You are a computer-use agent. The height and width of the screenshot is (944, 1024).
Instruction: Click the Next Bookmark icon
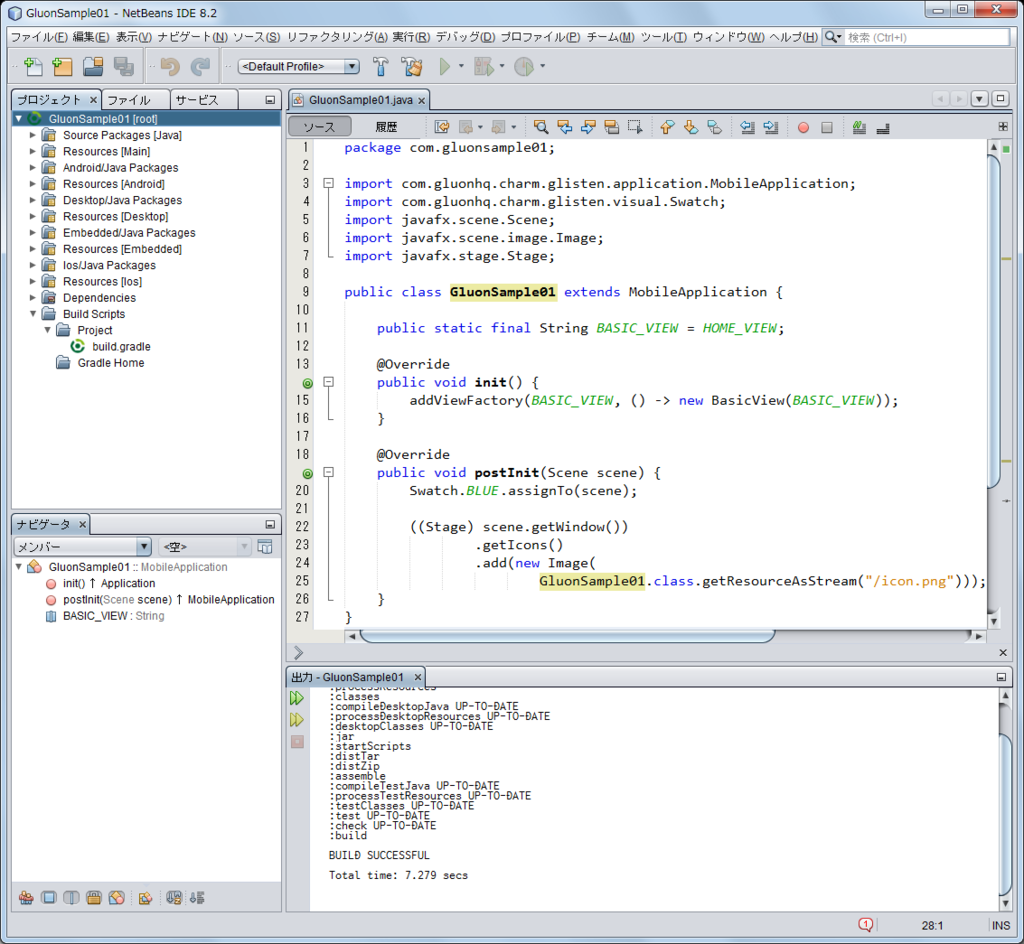pyautogui.click(x=691, y=127)
